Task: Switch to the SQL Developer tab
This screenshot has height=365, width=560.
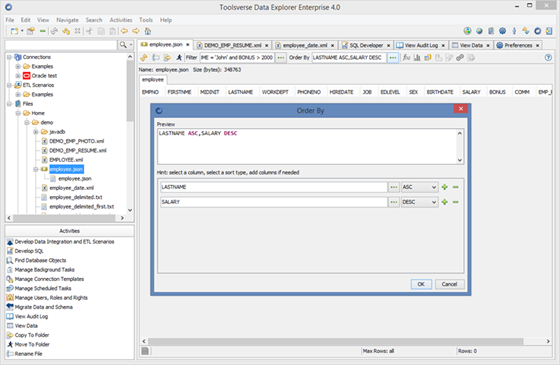Action: (x=366, y=45)
